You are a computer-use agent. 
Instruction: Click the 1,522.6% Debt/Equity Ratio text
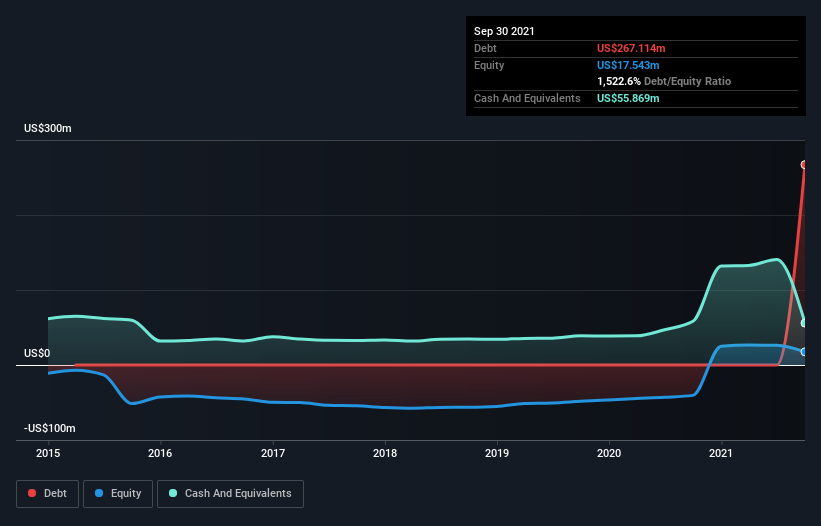[x=664, y=82]
